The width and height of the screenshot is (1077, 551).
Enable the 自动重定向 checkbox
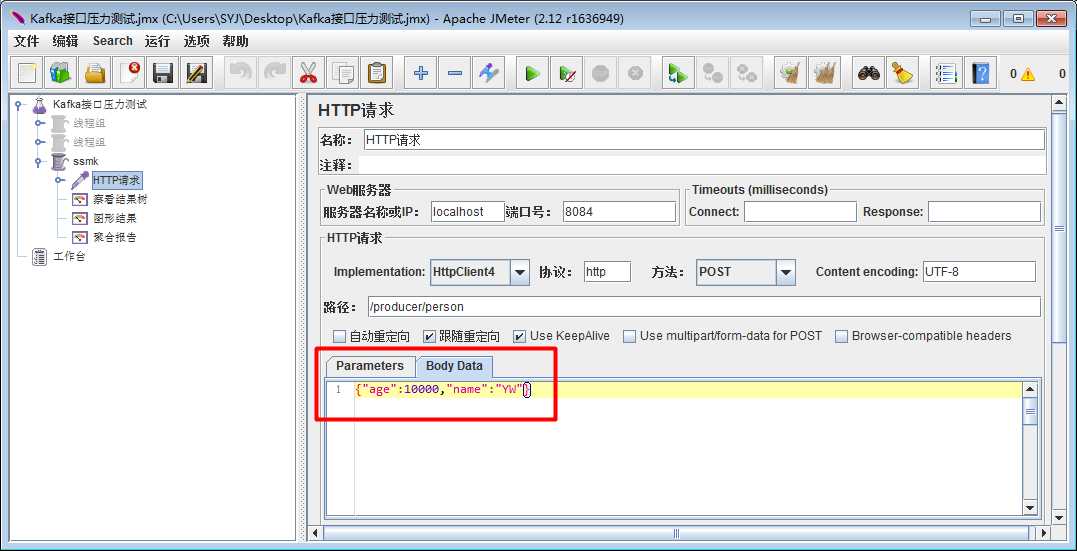coord(340,336)
